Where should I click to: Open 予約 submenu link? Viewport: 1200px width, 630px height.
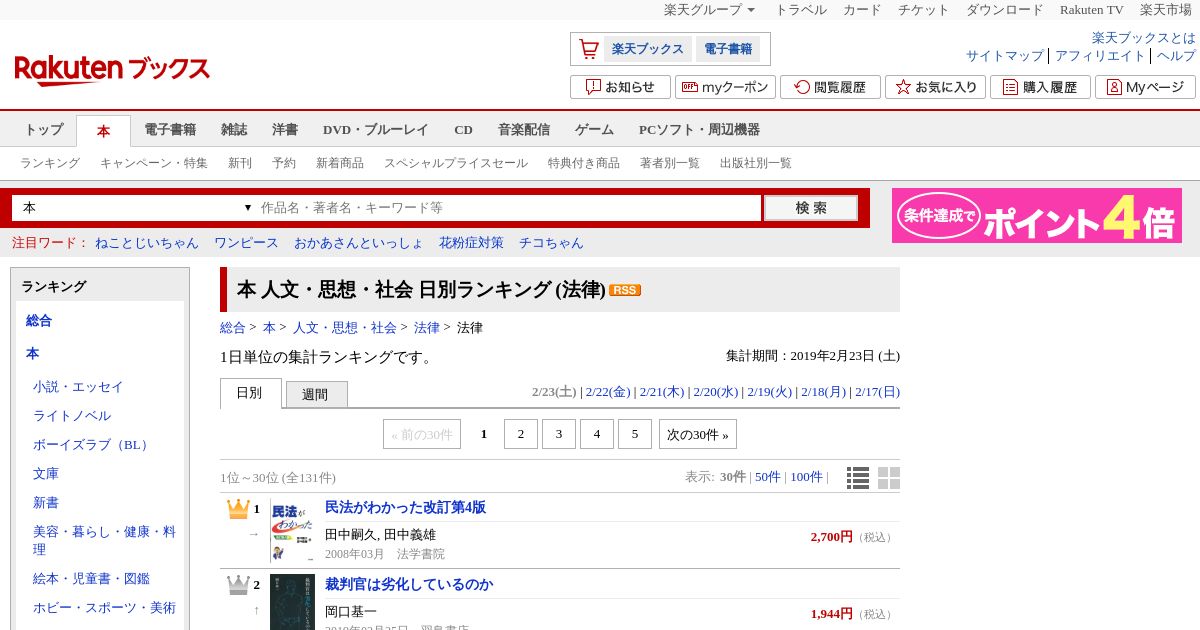[x=284, y=163]
